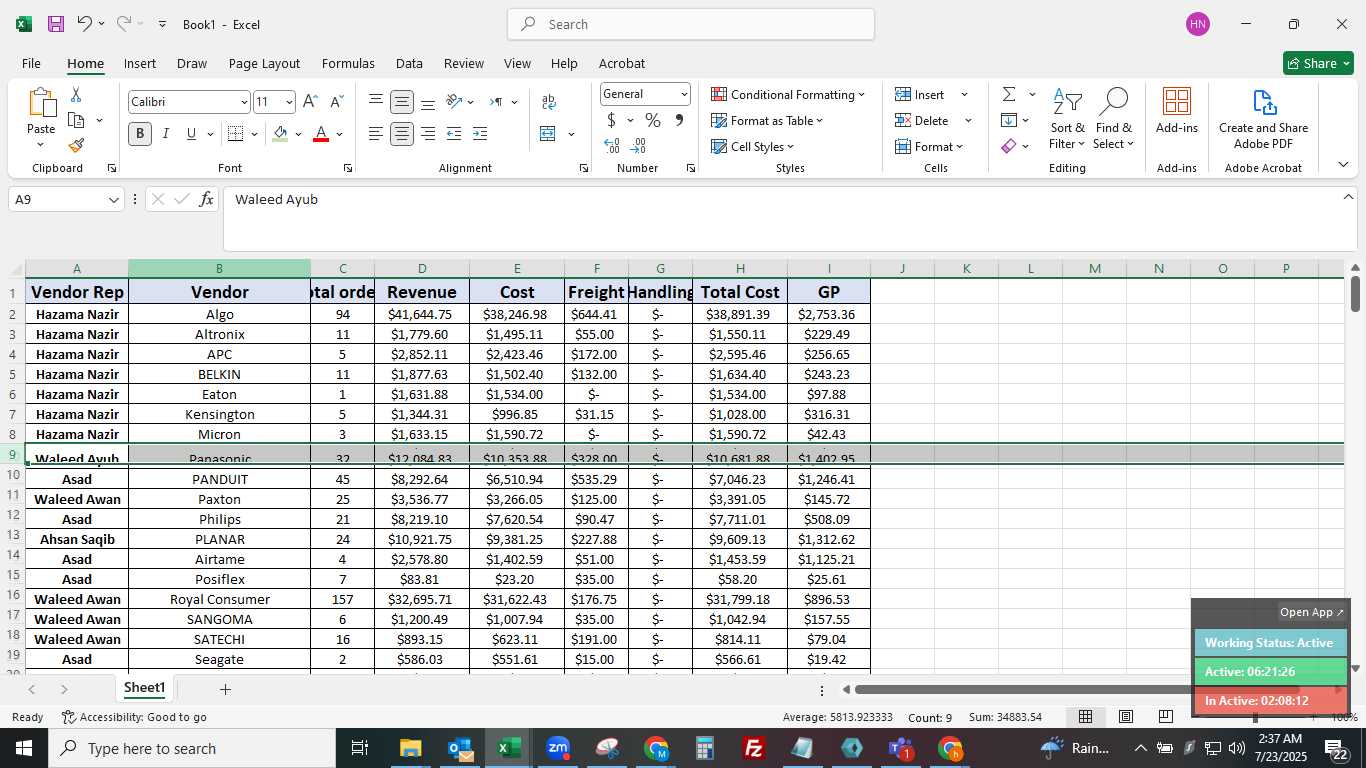Click Create and Share Adobe PDF
1366x768 pixels.
[1264, 120]
